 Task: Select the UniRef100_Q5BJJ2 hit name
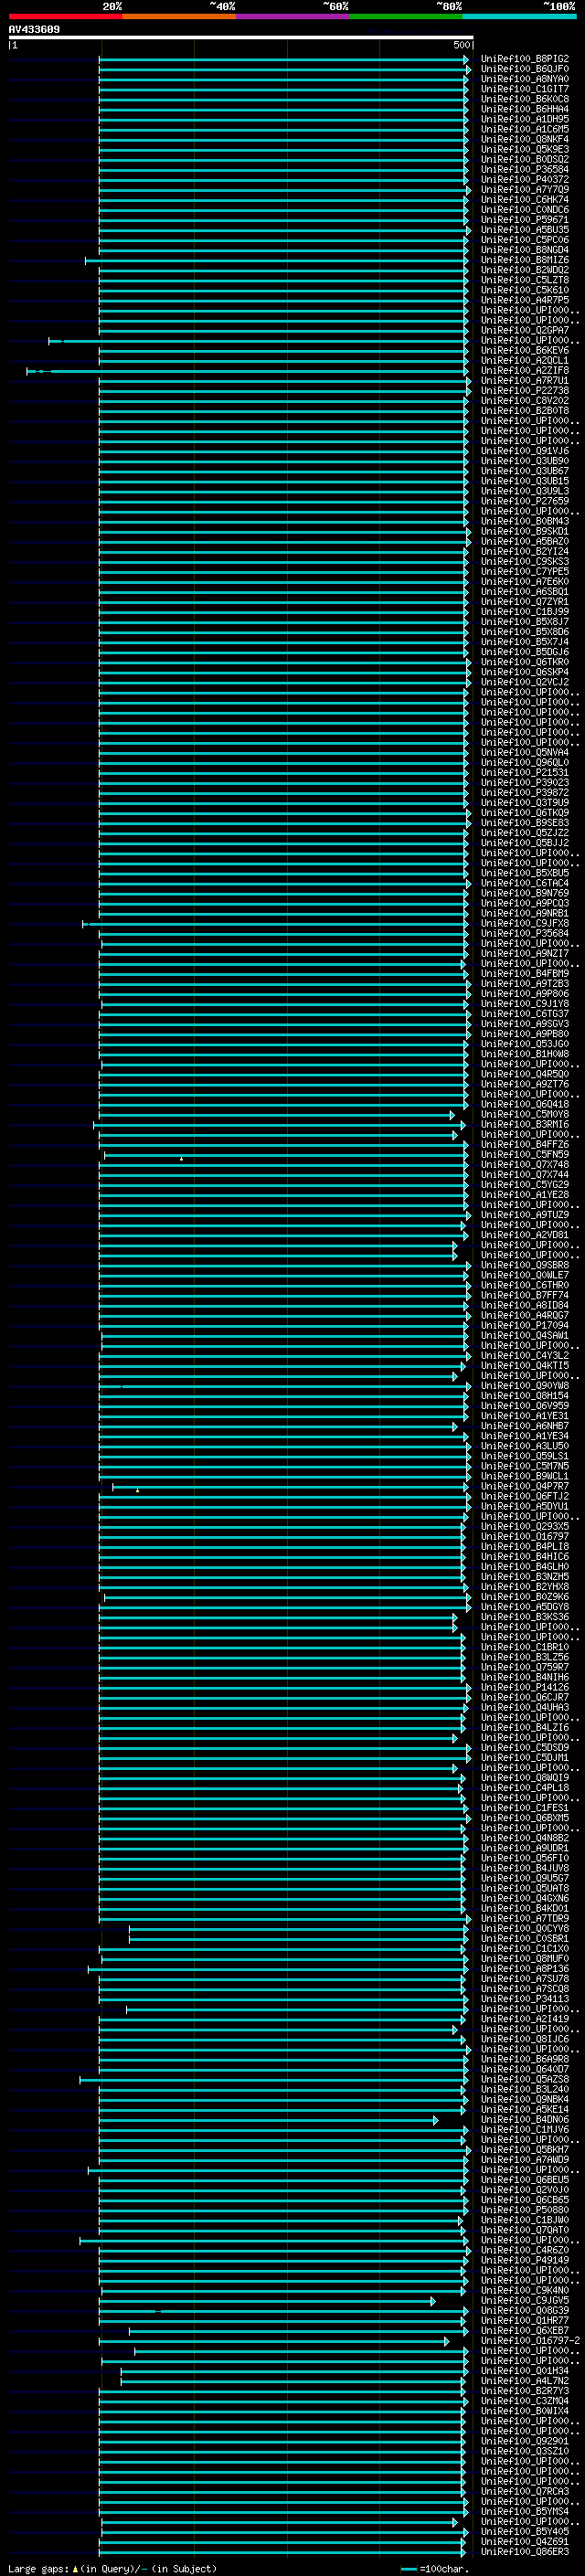pos(525,843)
